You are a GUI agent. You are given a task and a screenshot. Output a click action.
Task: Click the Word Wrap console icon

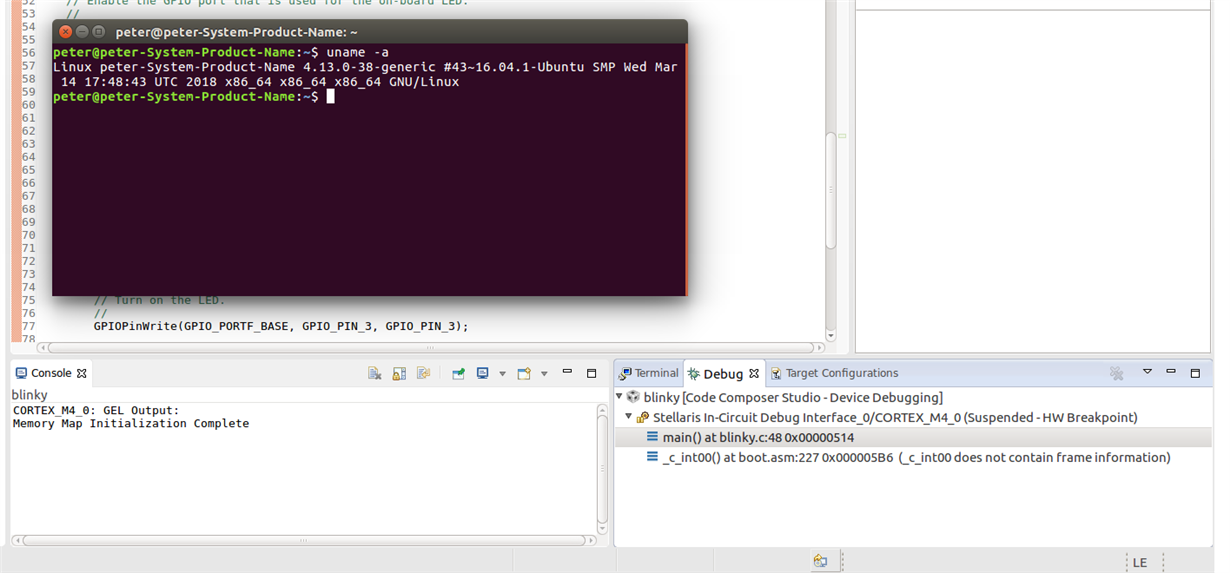(x=423, y=374)
